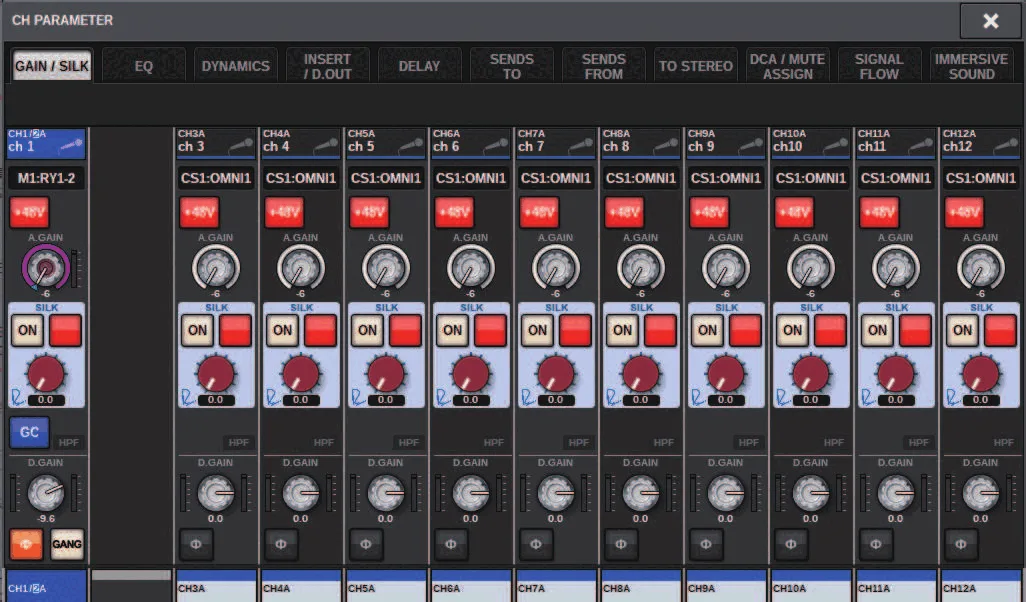Toggle phase invert on ch 5

(366, 544)
